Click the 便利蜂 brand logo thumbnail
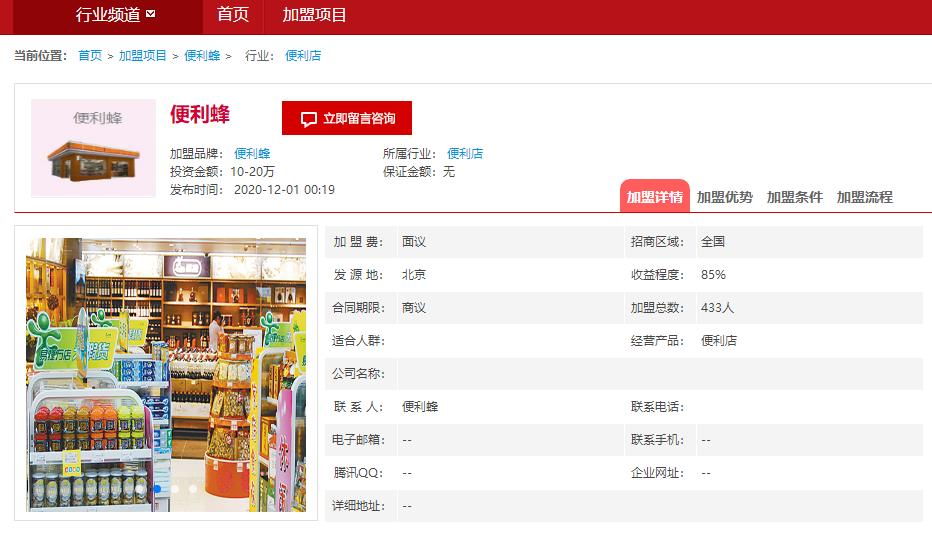 93,148
